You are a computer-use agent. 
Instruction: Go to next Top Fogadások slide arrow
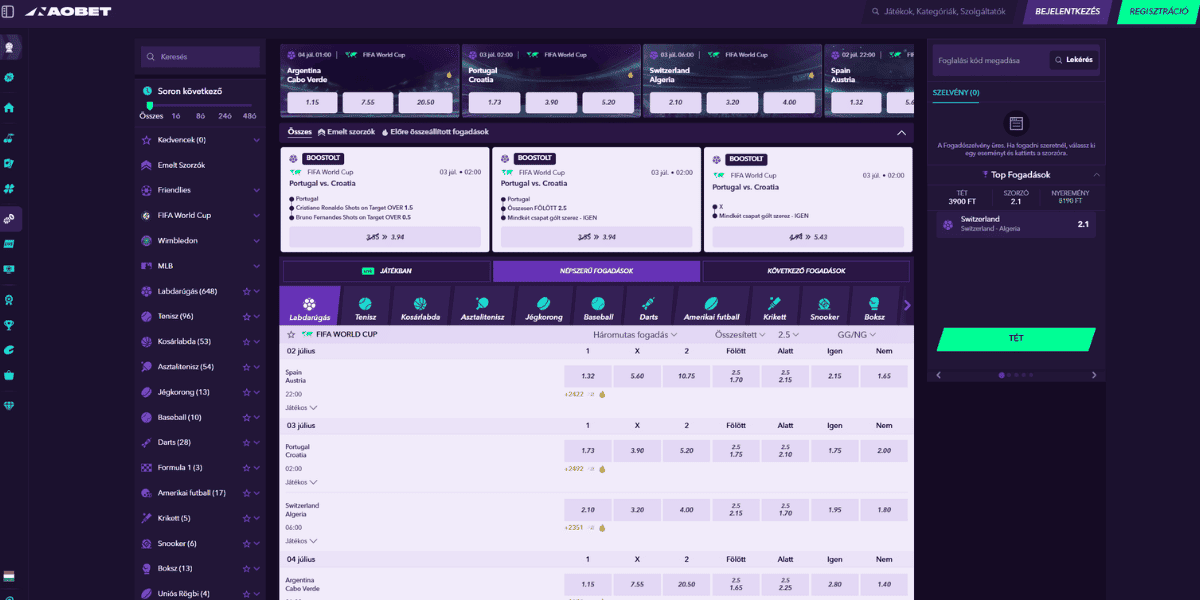tap(1094, 375)
